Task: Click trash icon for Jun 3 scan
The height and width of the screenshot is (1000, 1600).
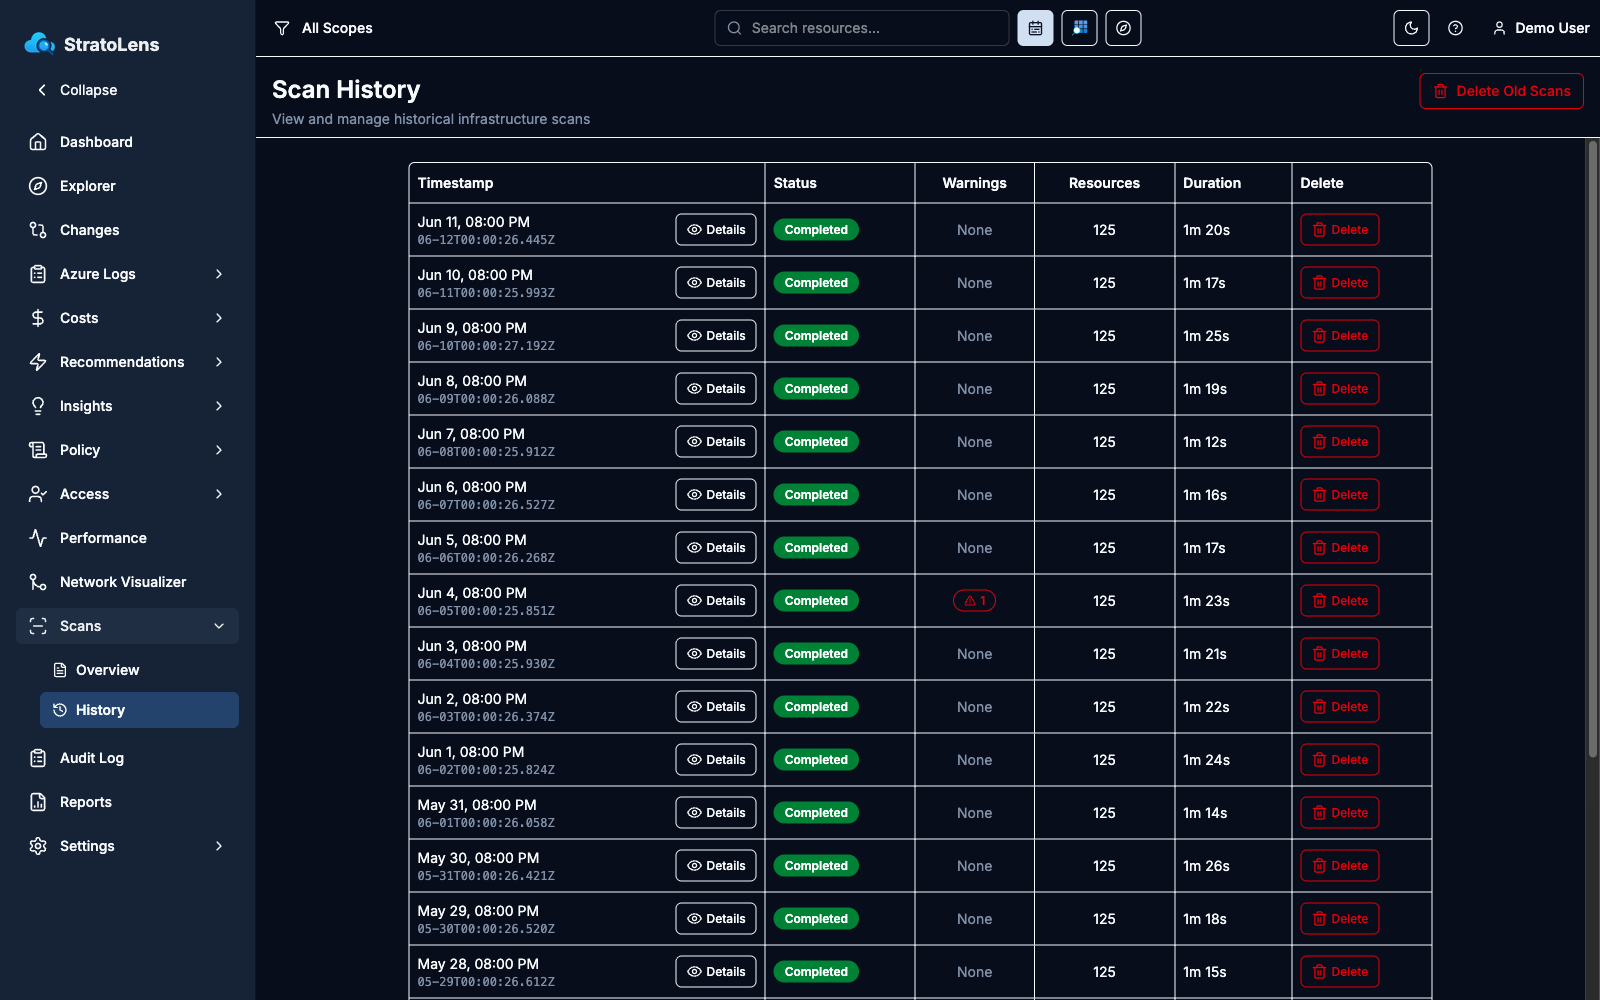Action: [1319, 654]
